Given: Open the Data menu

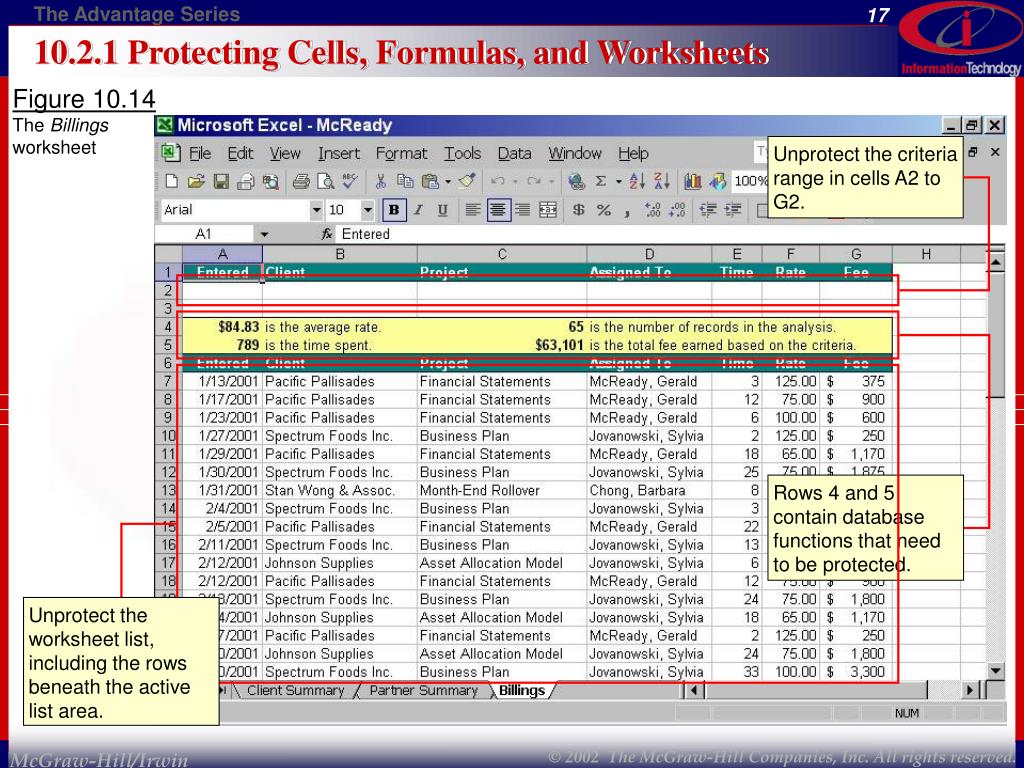Looking at the screenshot, I should [x=514, y=153].
